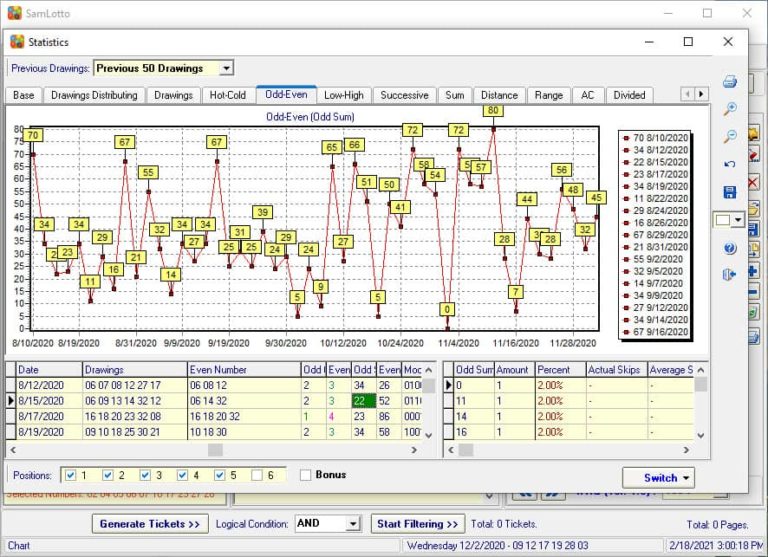Viewport: 768px width, 557px height.
Task: Toggle the Bonus checkbox
Action: coord(306,475)
